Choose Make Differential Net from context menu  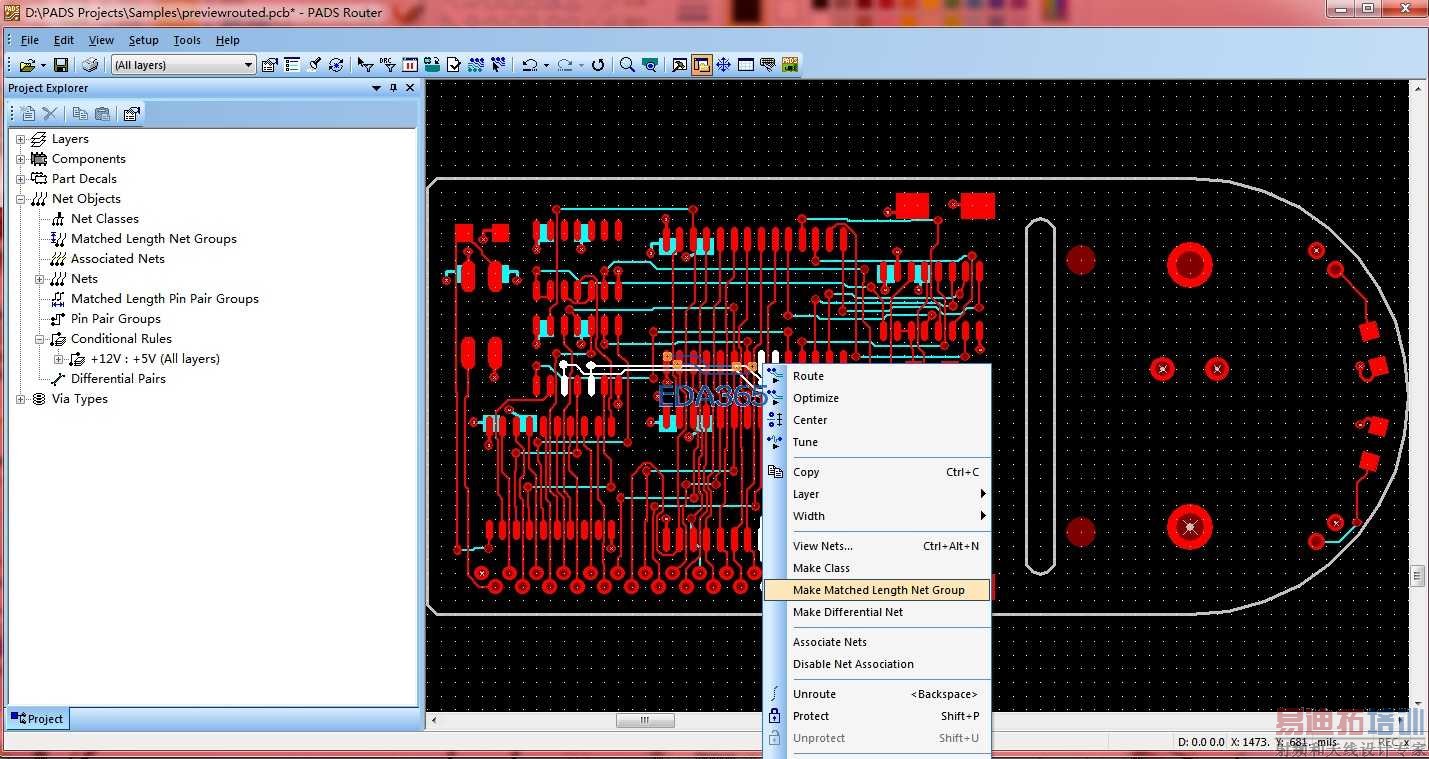847,612
